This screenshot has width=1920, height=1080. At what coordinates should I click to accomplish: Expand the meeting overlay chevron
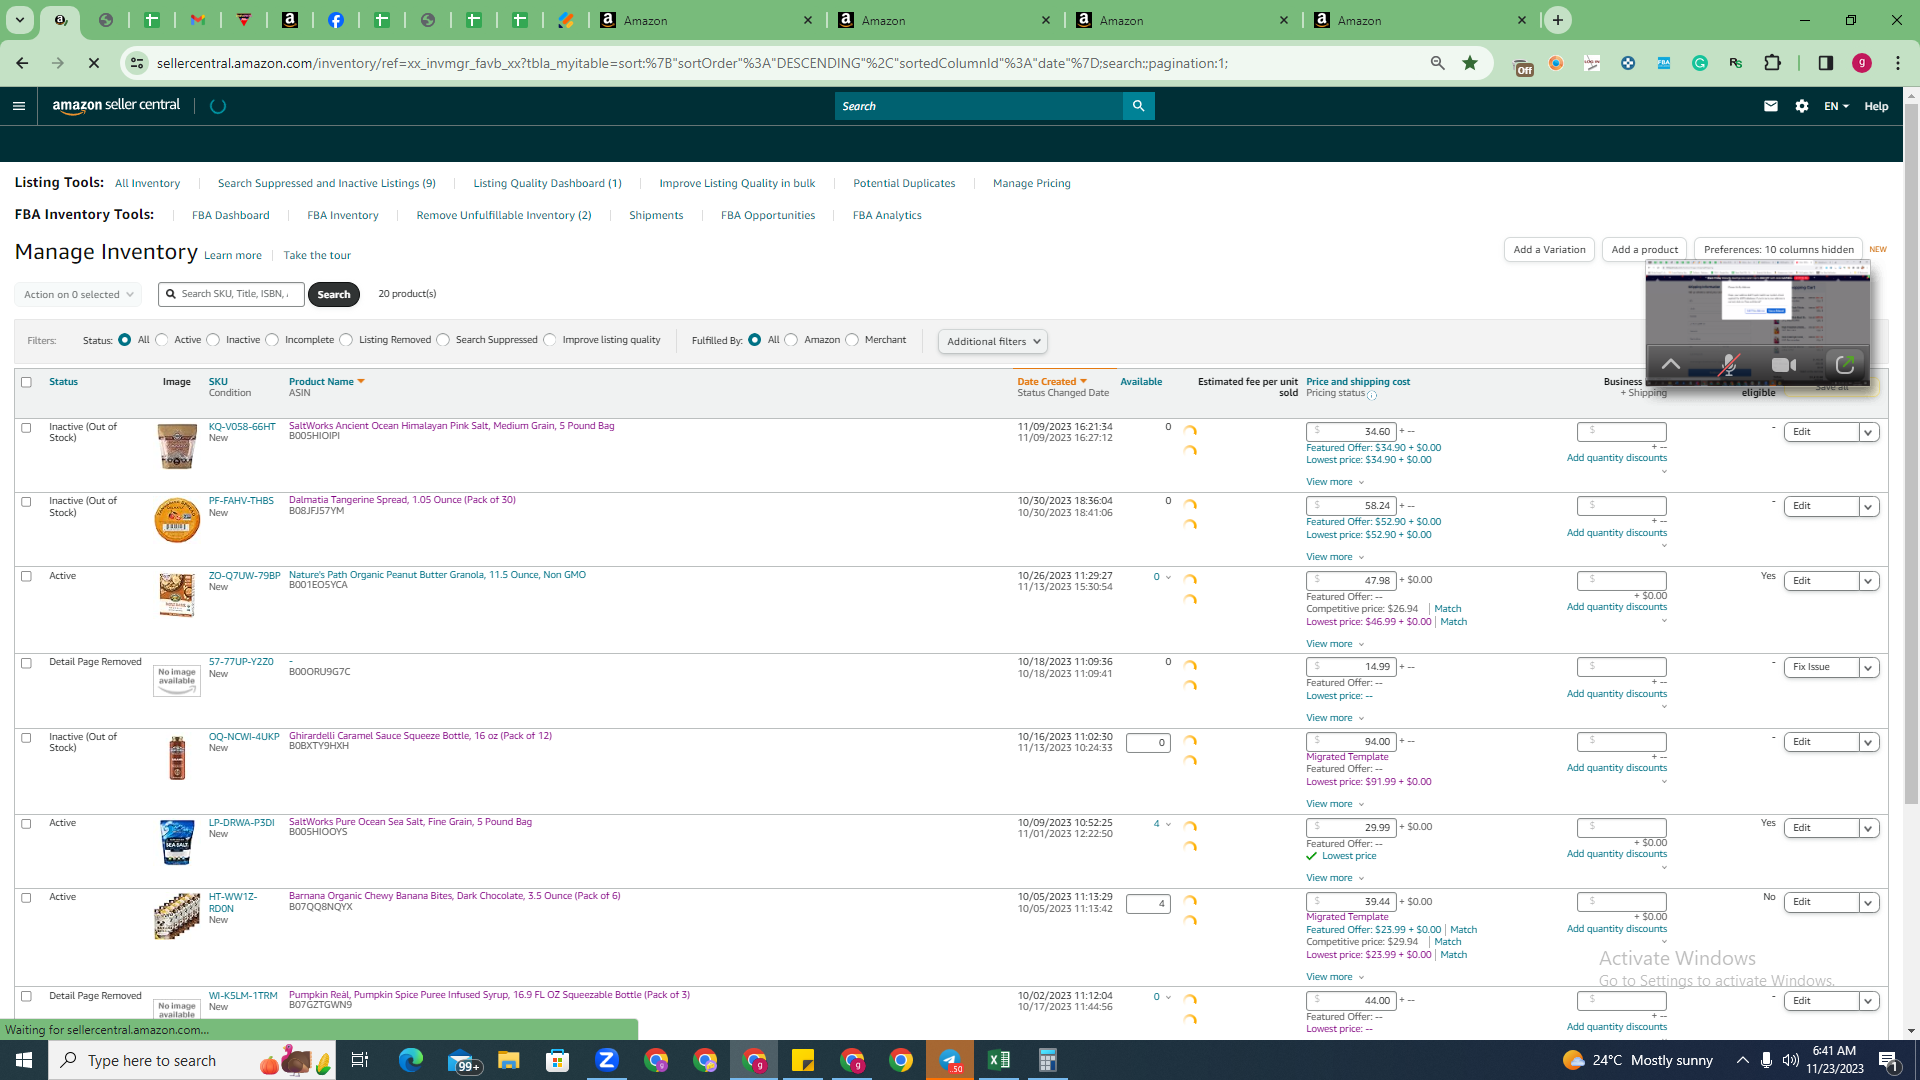coord(1671,365)
